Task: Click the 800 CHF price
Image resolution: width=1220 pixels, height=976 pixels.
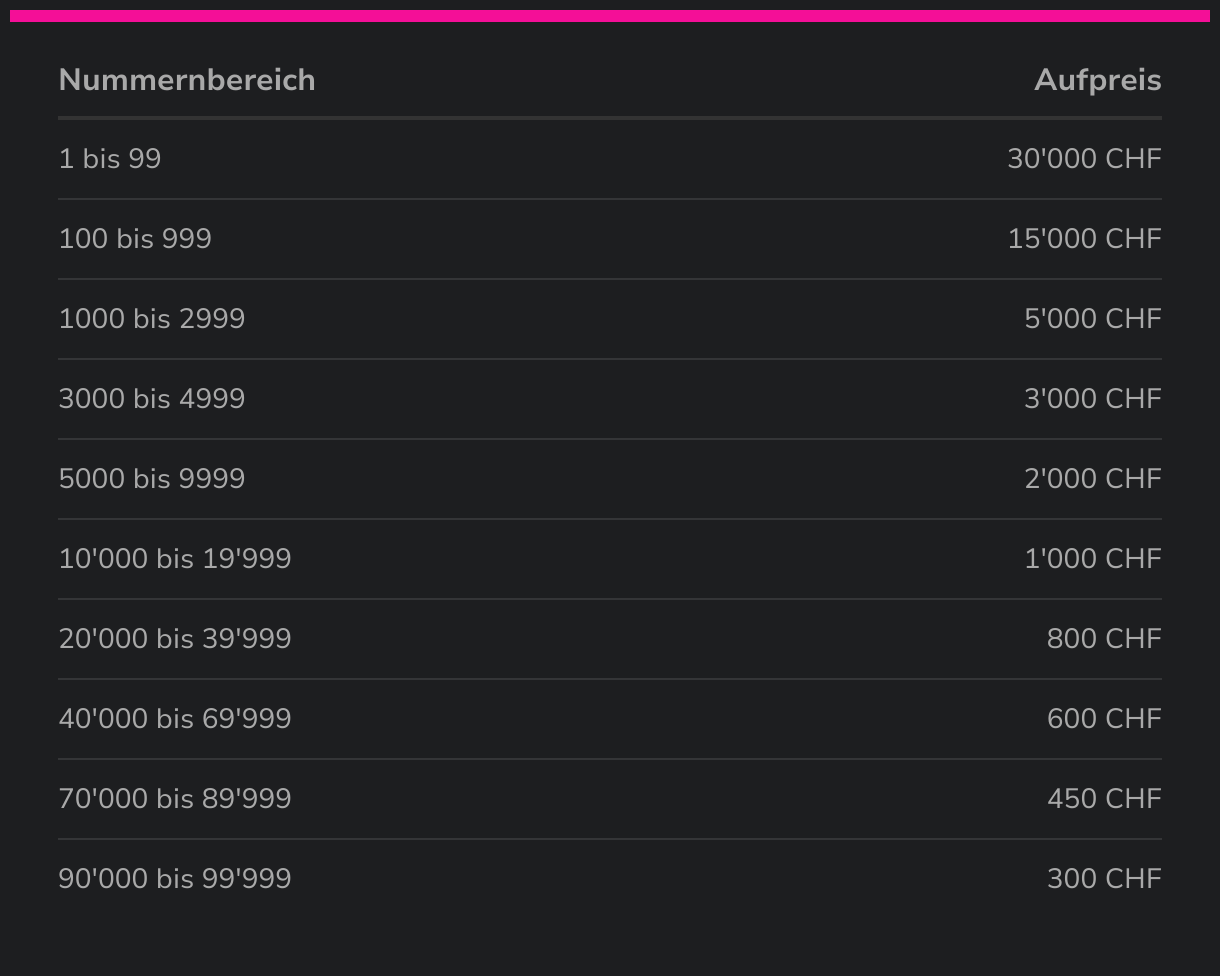Action: pyautogui.click(x=1104, y=639)
